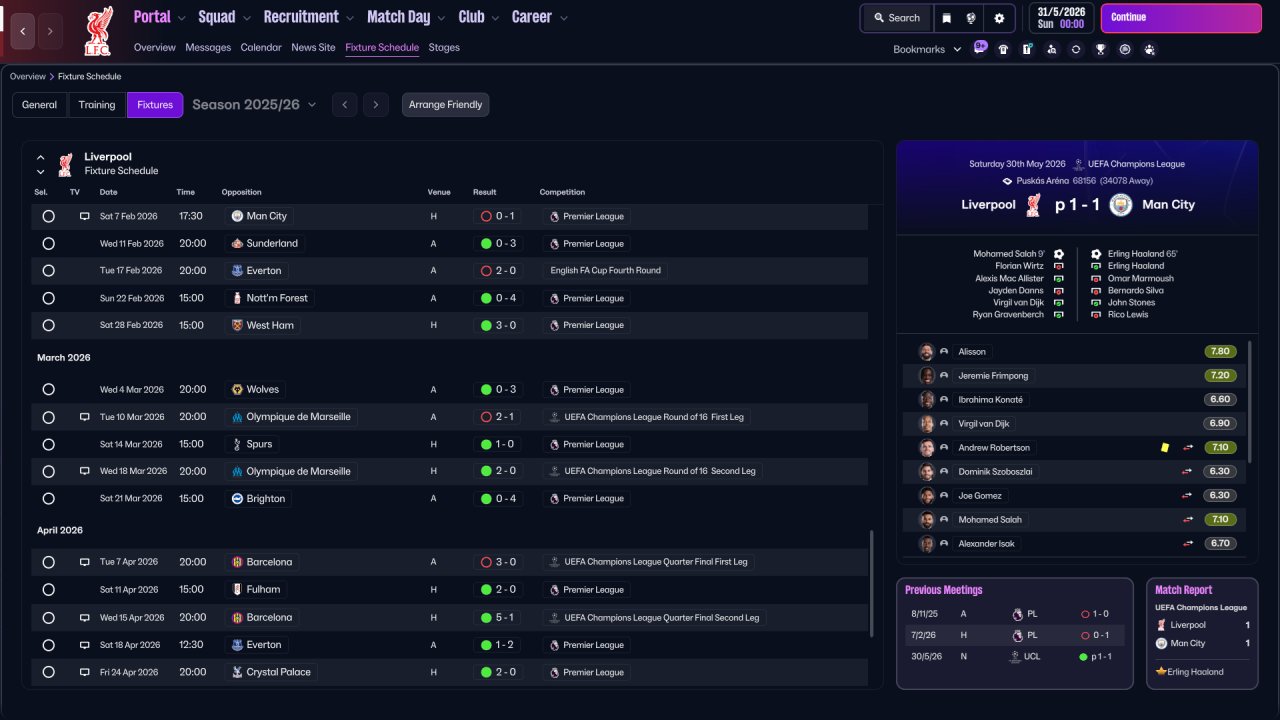The image size is (1280, 720).
Task: Click the Search button
Action: (x=896, y=18)
